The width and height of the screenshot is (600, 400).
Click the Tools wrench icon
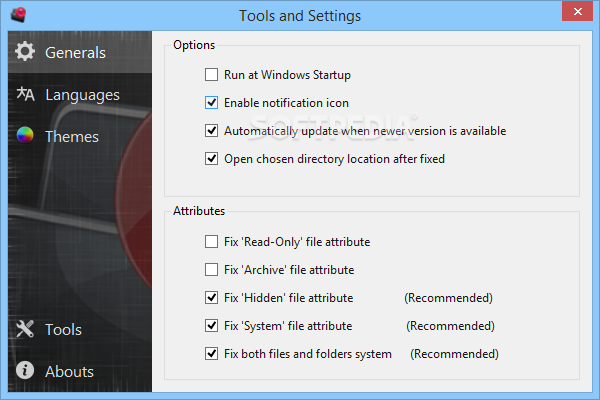(x=26, y=329)
